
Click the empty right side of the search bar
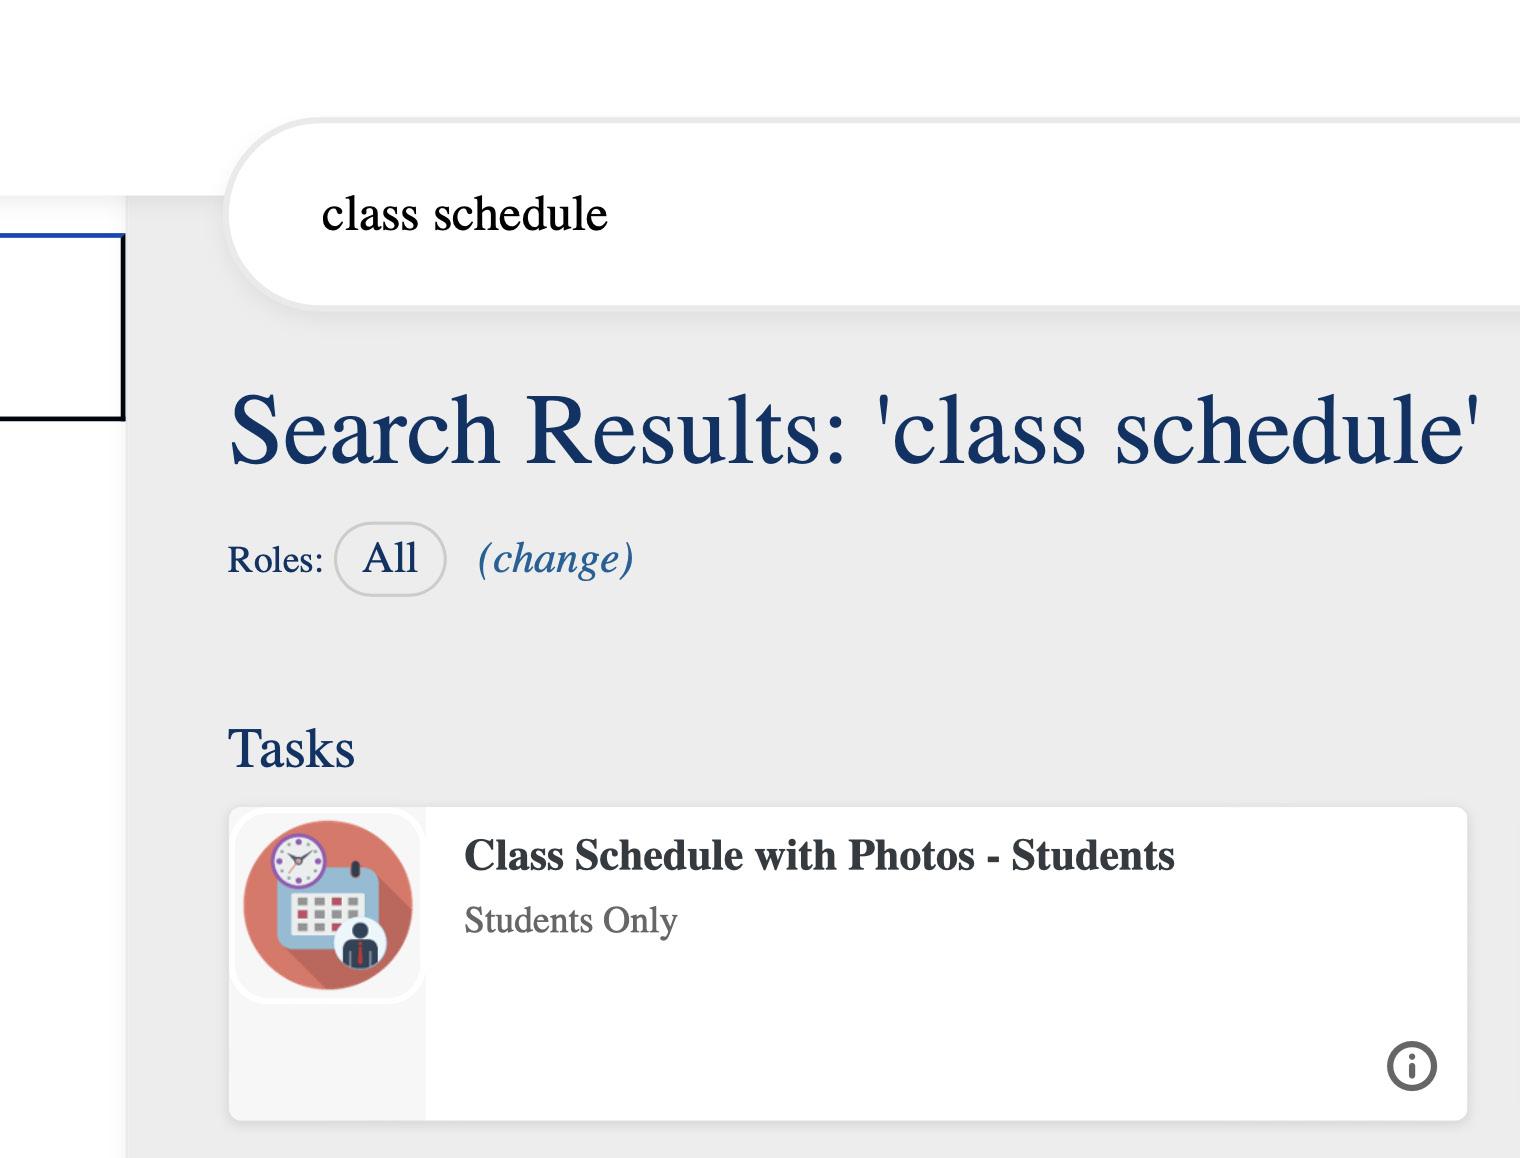[1200, 214]
